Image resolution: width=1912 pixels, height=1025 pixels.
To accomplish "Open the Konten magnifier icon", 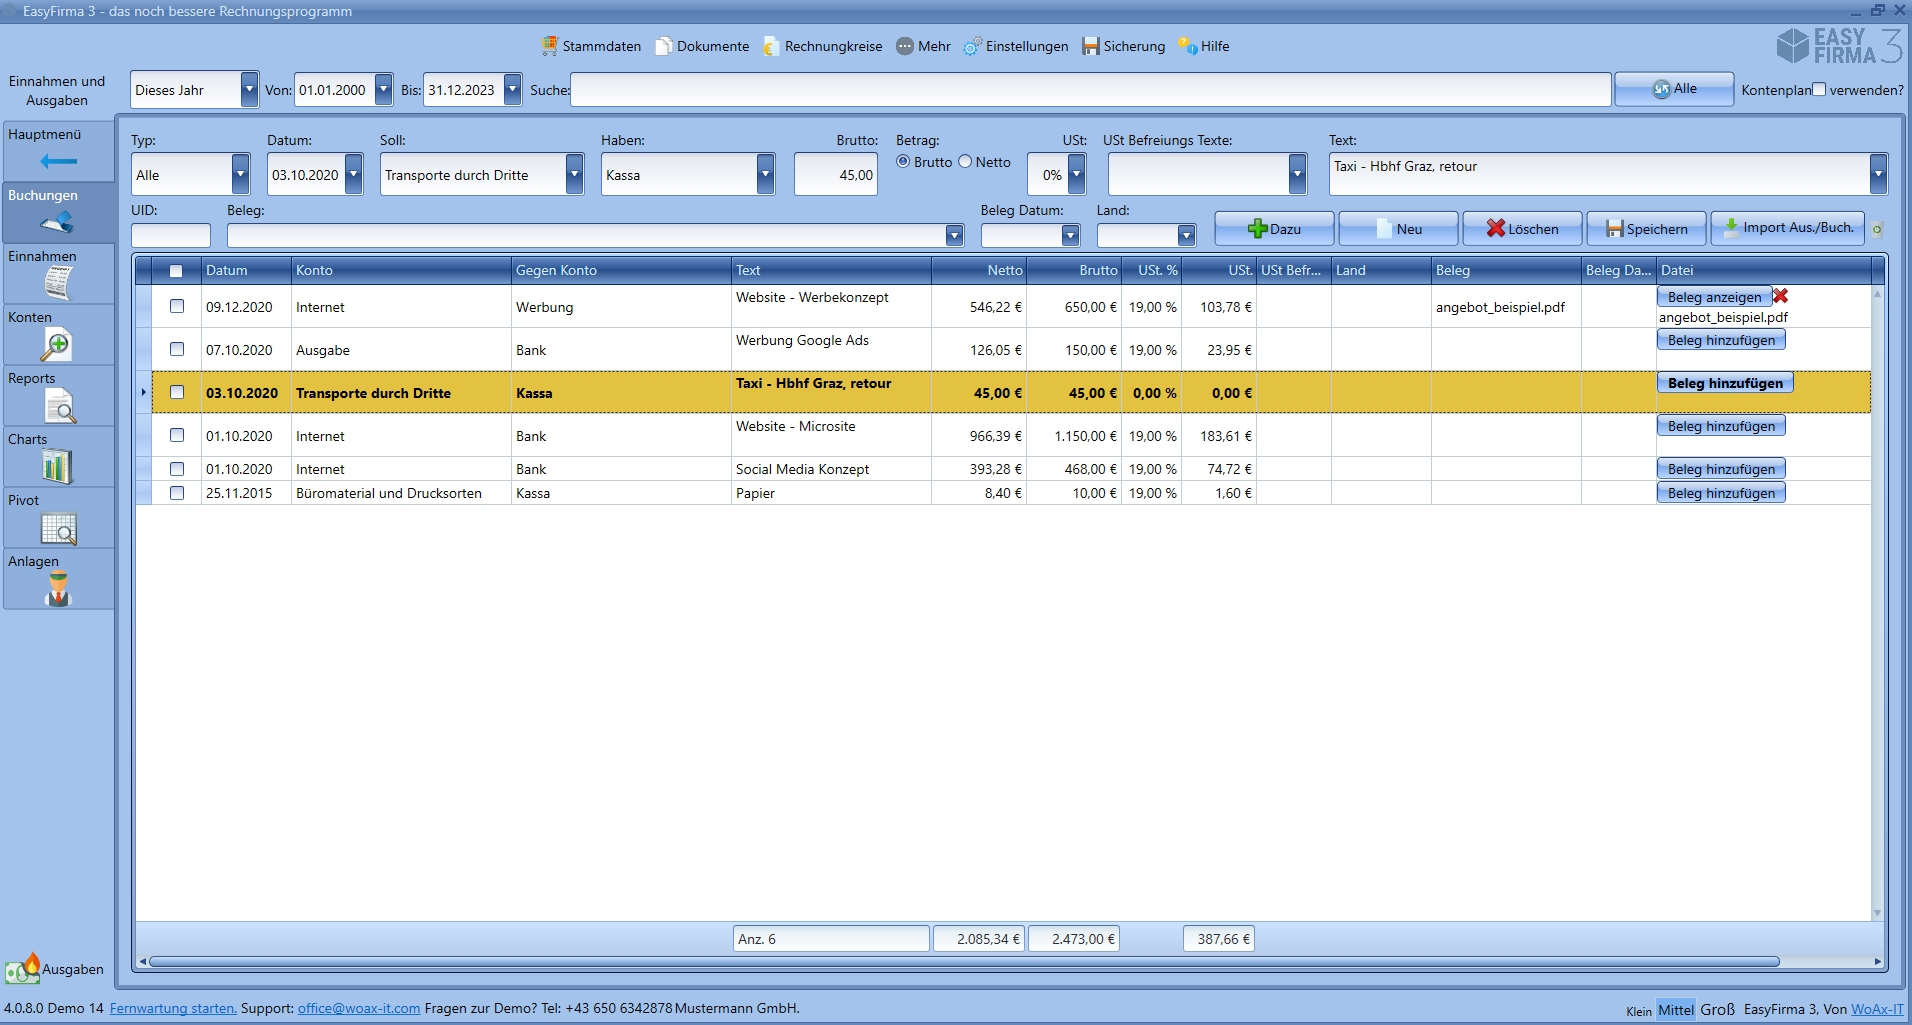I will pos(56,345).
